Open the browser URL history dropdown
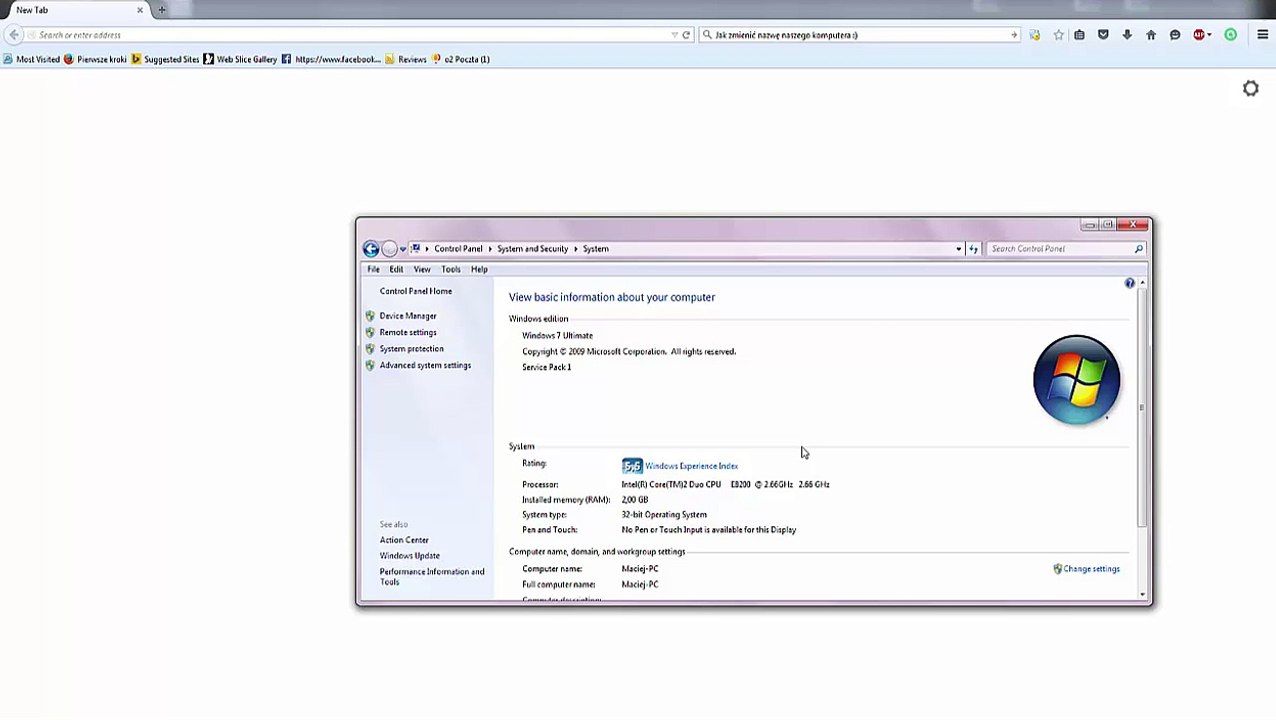The height and width of the screenshot is (720, 1276). (x=674, y=35)
